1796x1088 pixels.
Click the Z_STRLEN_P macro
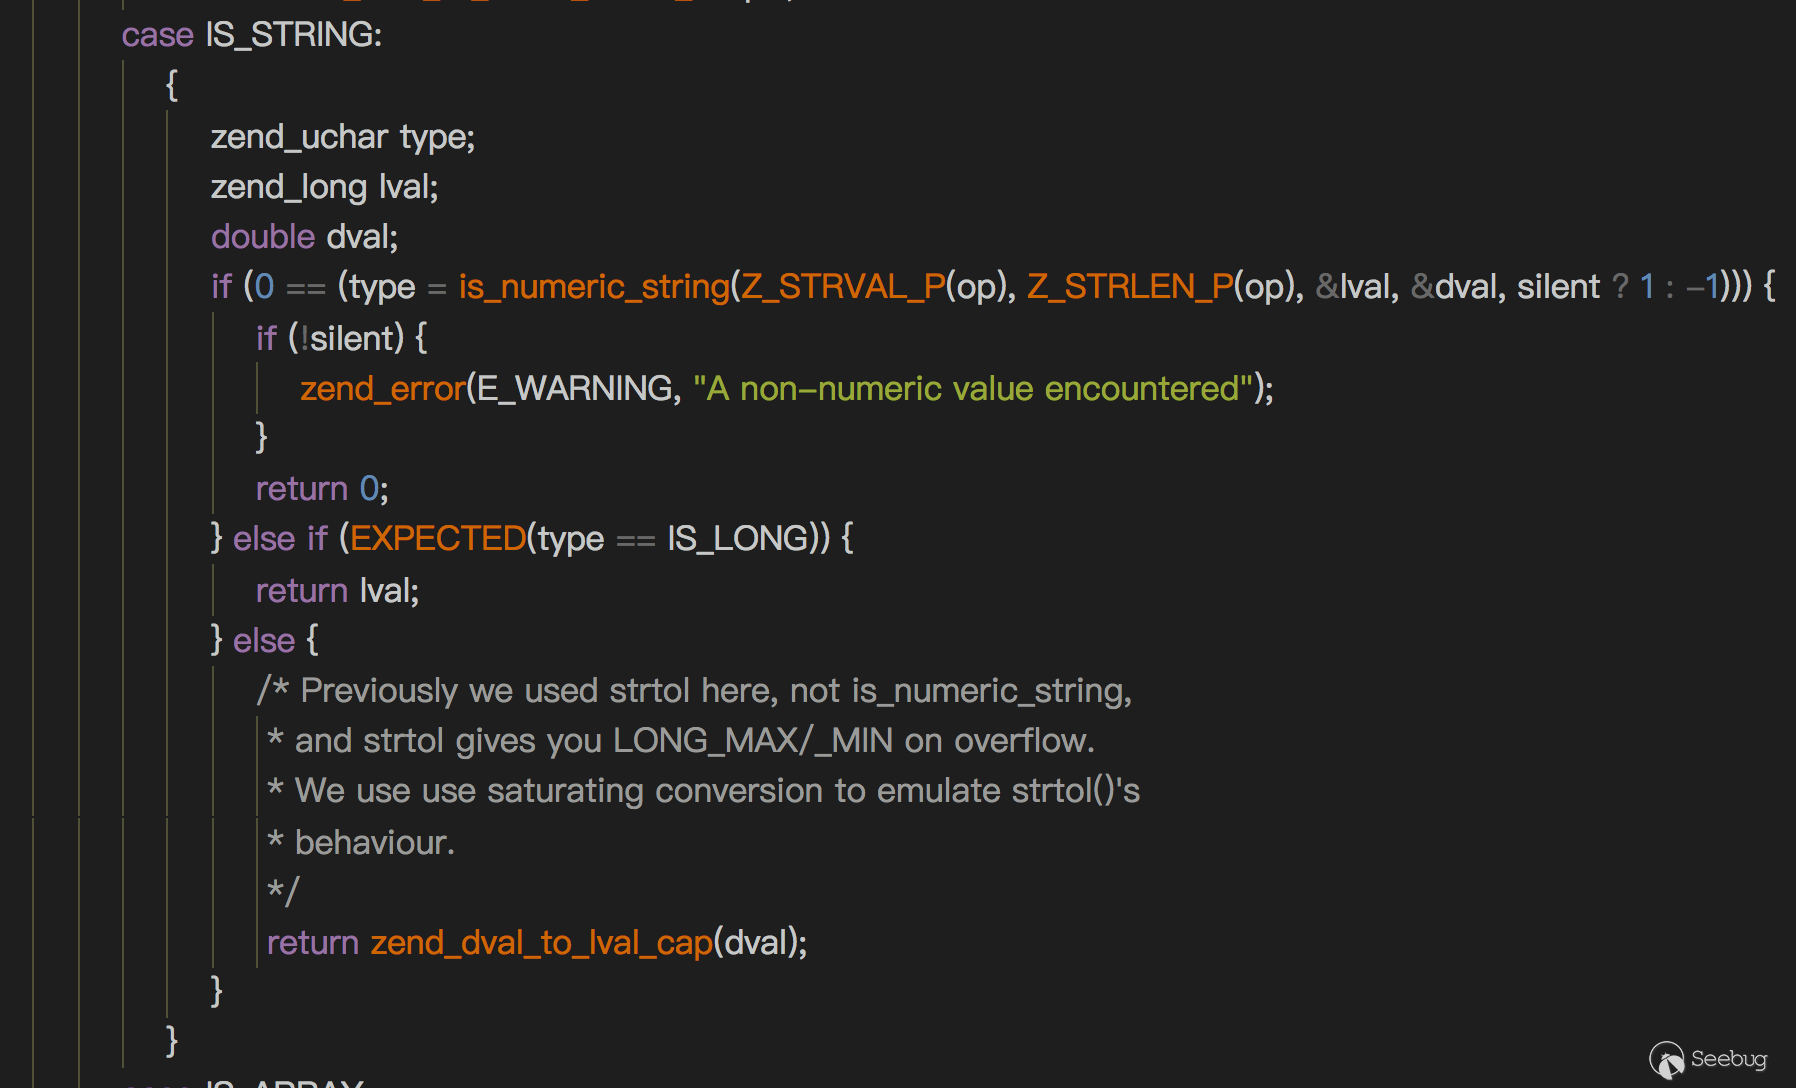coord(1129,287)
